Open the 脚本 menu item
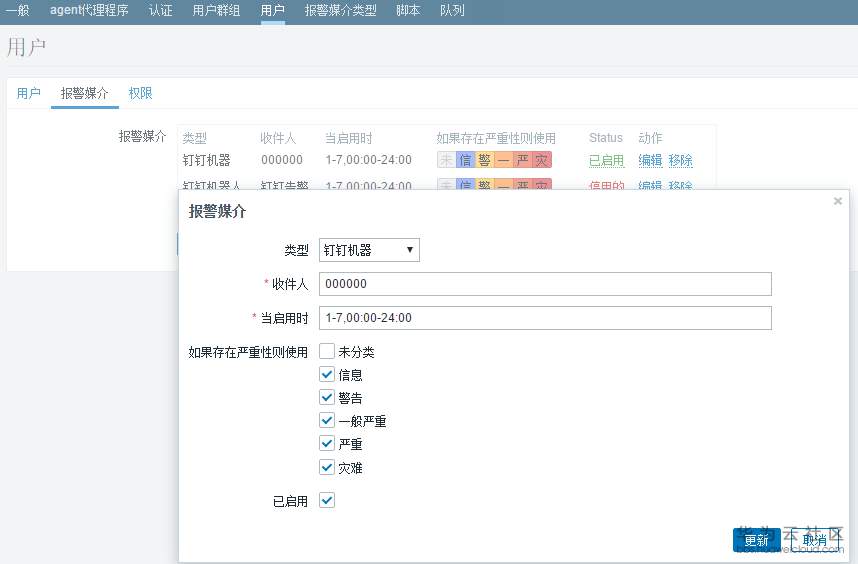 click(x=408, y=10)
